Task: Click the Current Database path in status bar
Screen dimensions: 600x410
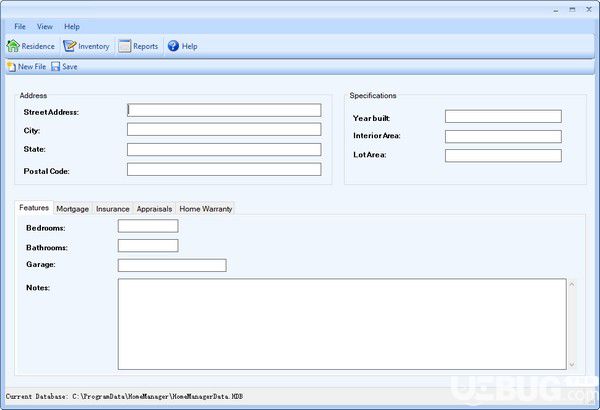Action: coord(124,396)
